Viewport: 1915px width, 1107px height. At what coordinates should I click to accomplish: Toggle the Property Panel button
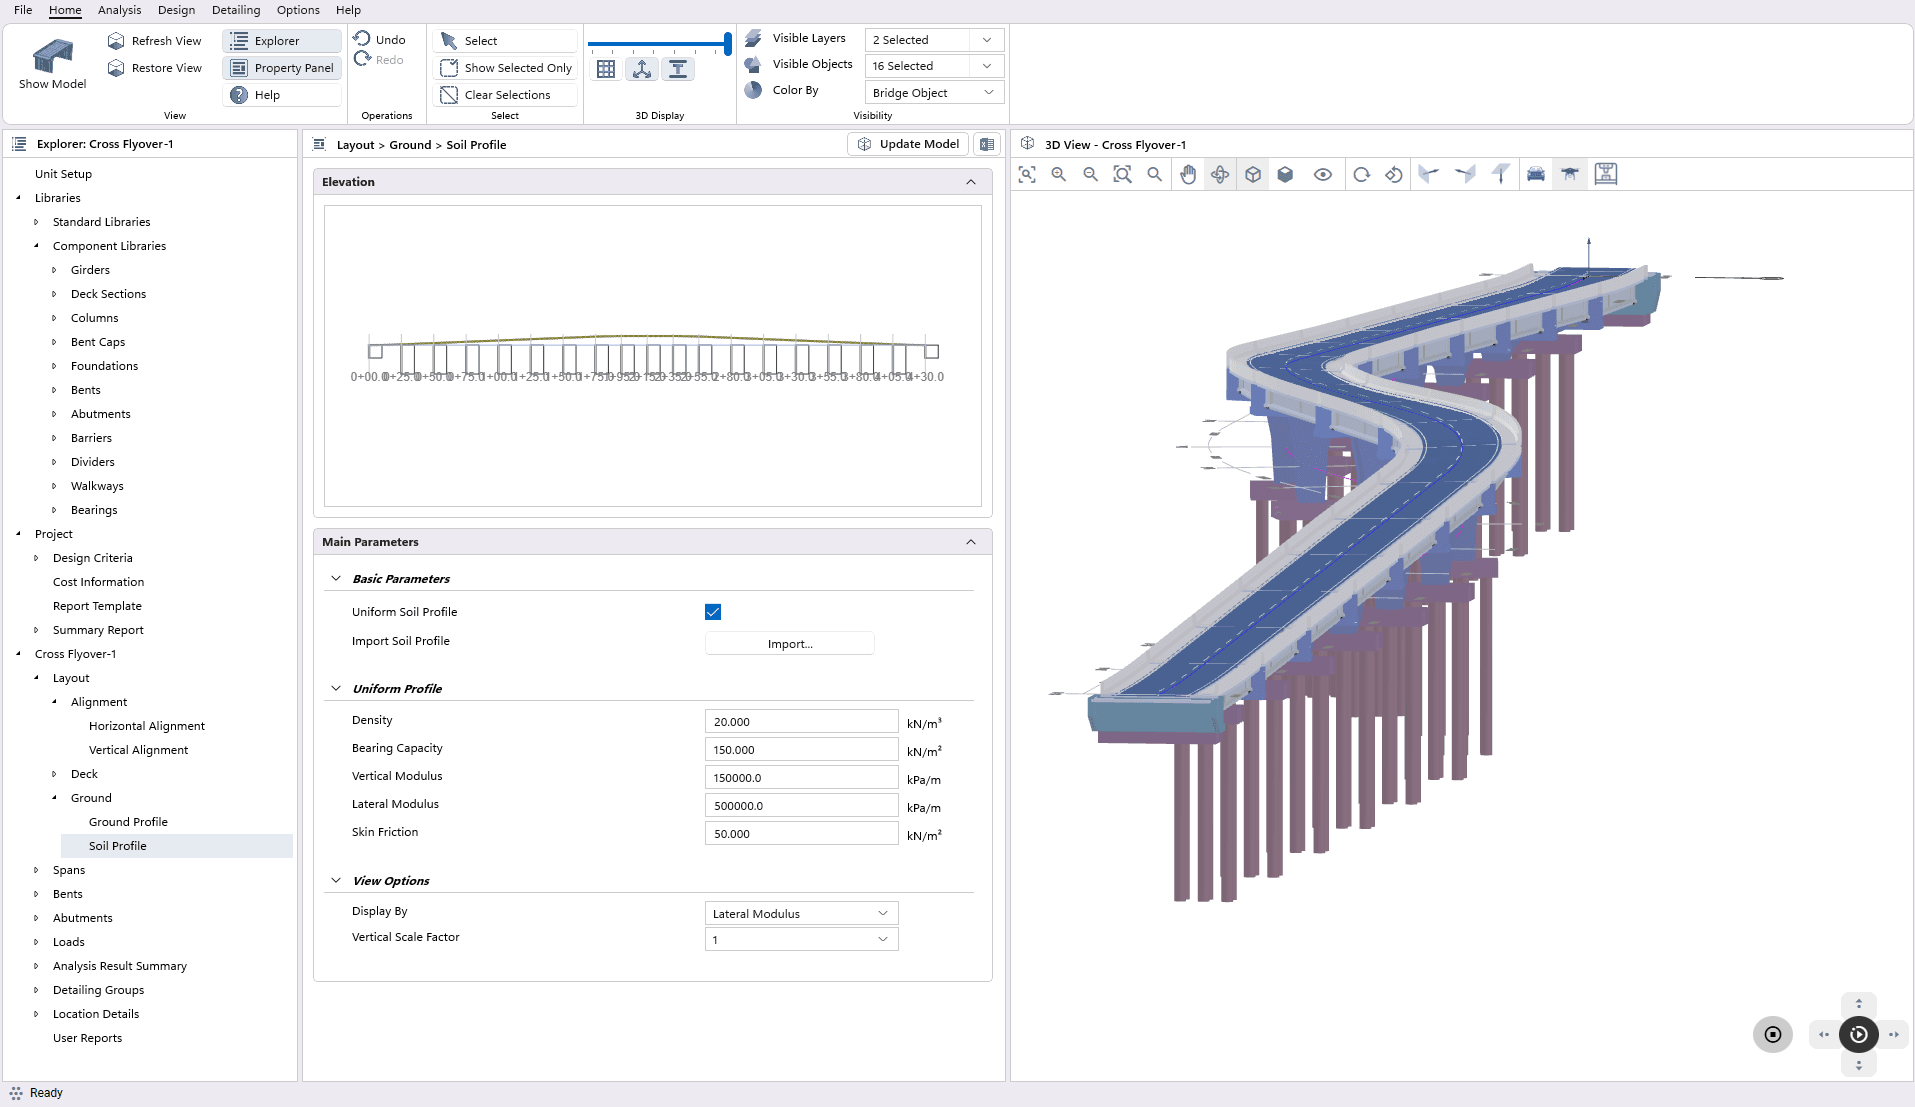coord(282,68)
